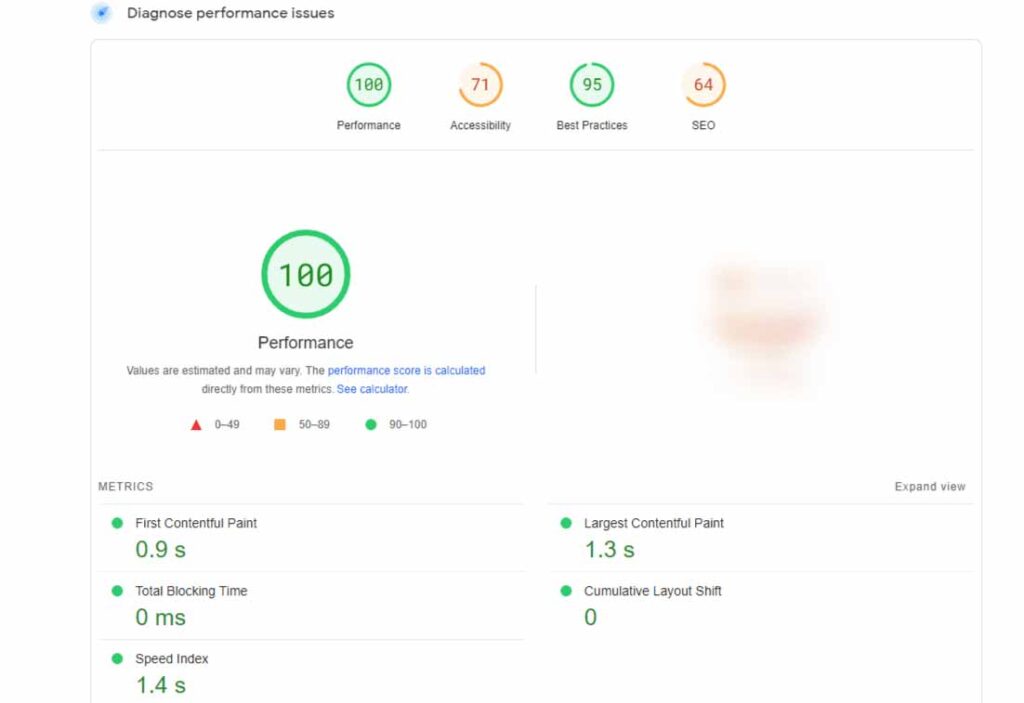
Task: Click the See calculator link
Action: click(371, 389)
